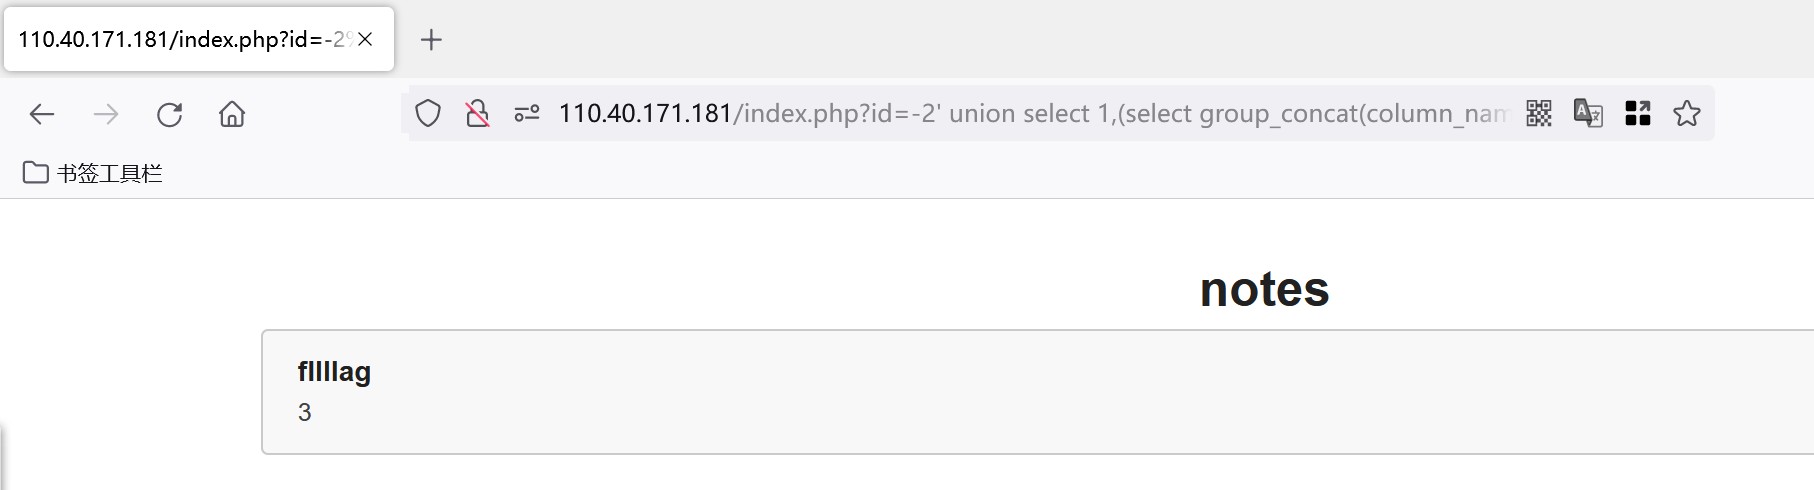
Task: Go to the browser home page
Action: [232, 114]
